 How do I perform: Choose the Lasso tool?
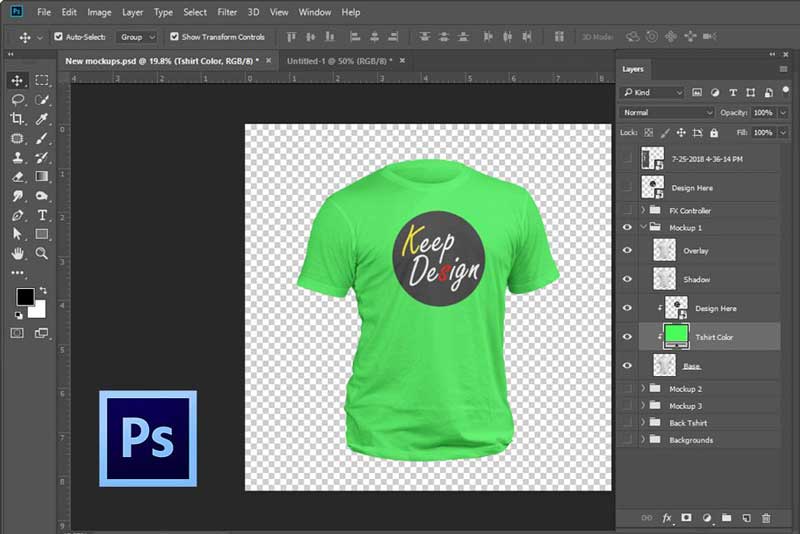click(17, 100)
